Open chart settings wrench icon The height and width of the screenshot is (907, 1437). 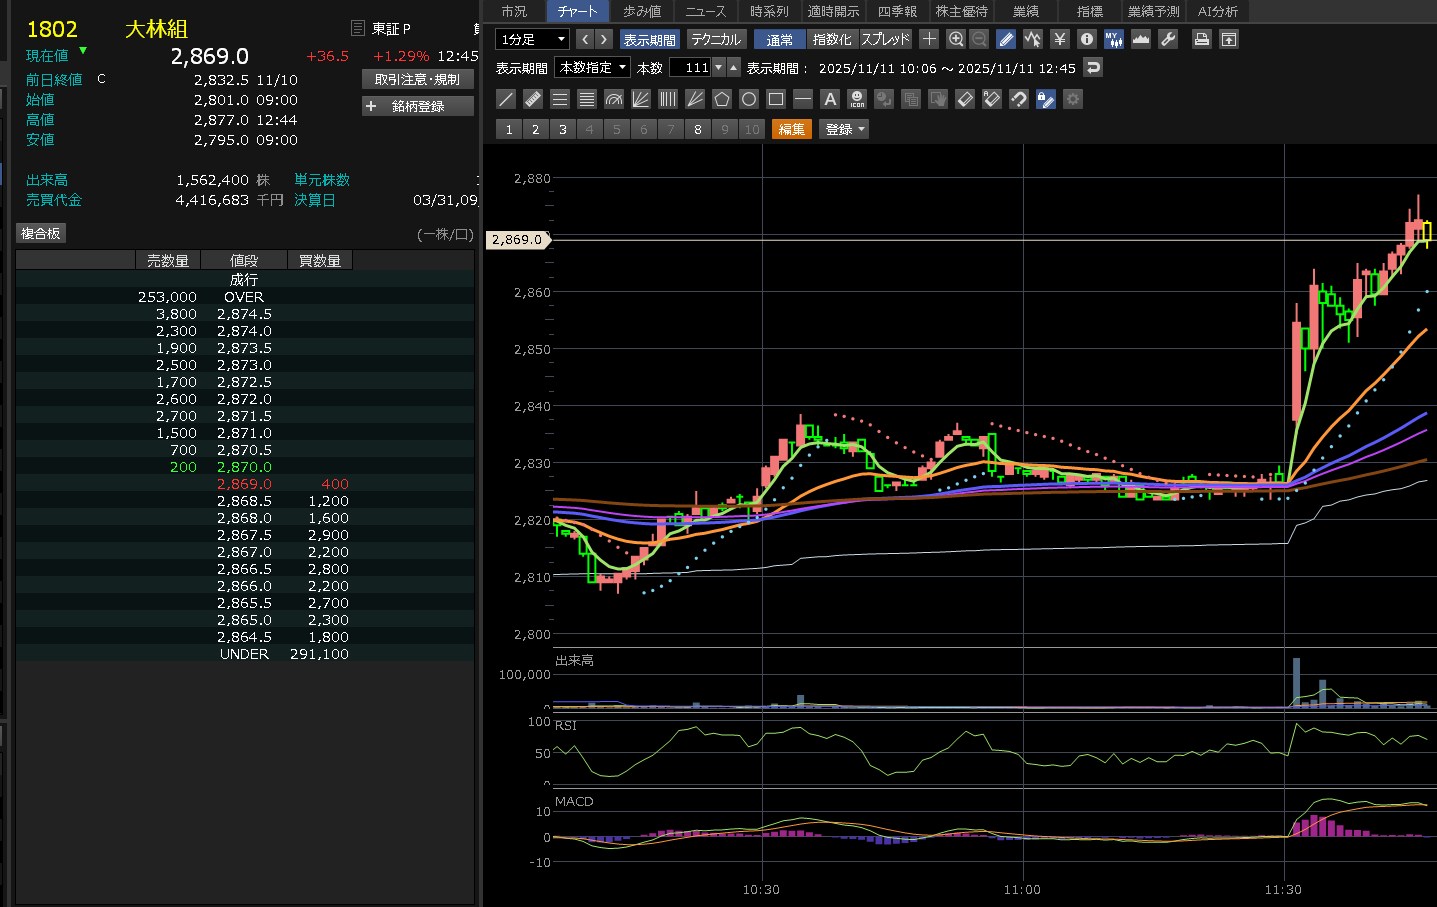[1168, 39]
